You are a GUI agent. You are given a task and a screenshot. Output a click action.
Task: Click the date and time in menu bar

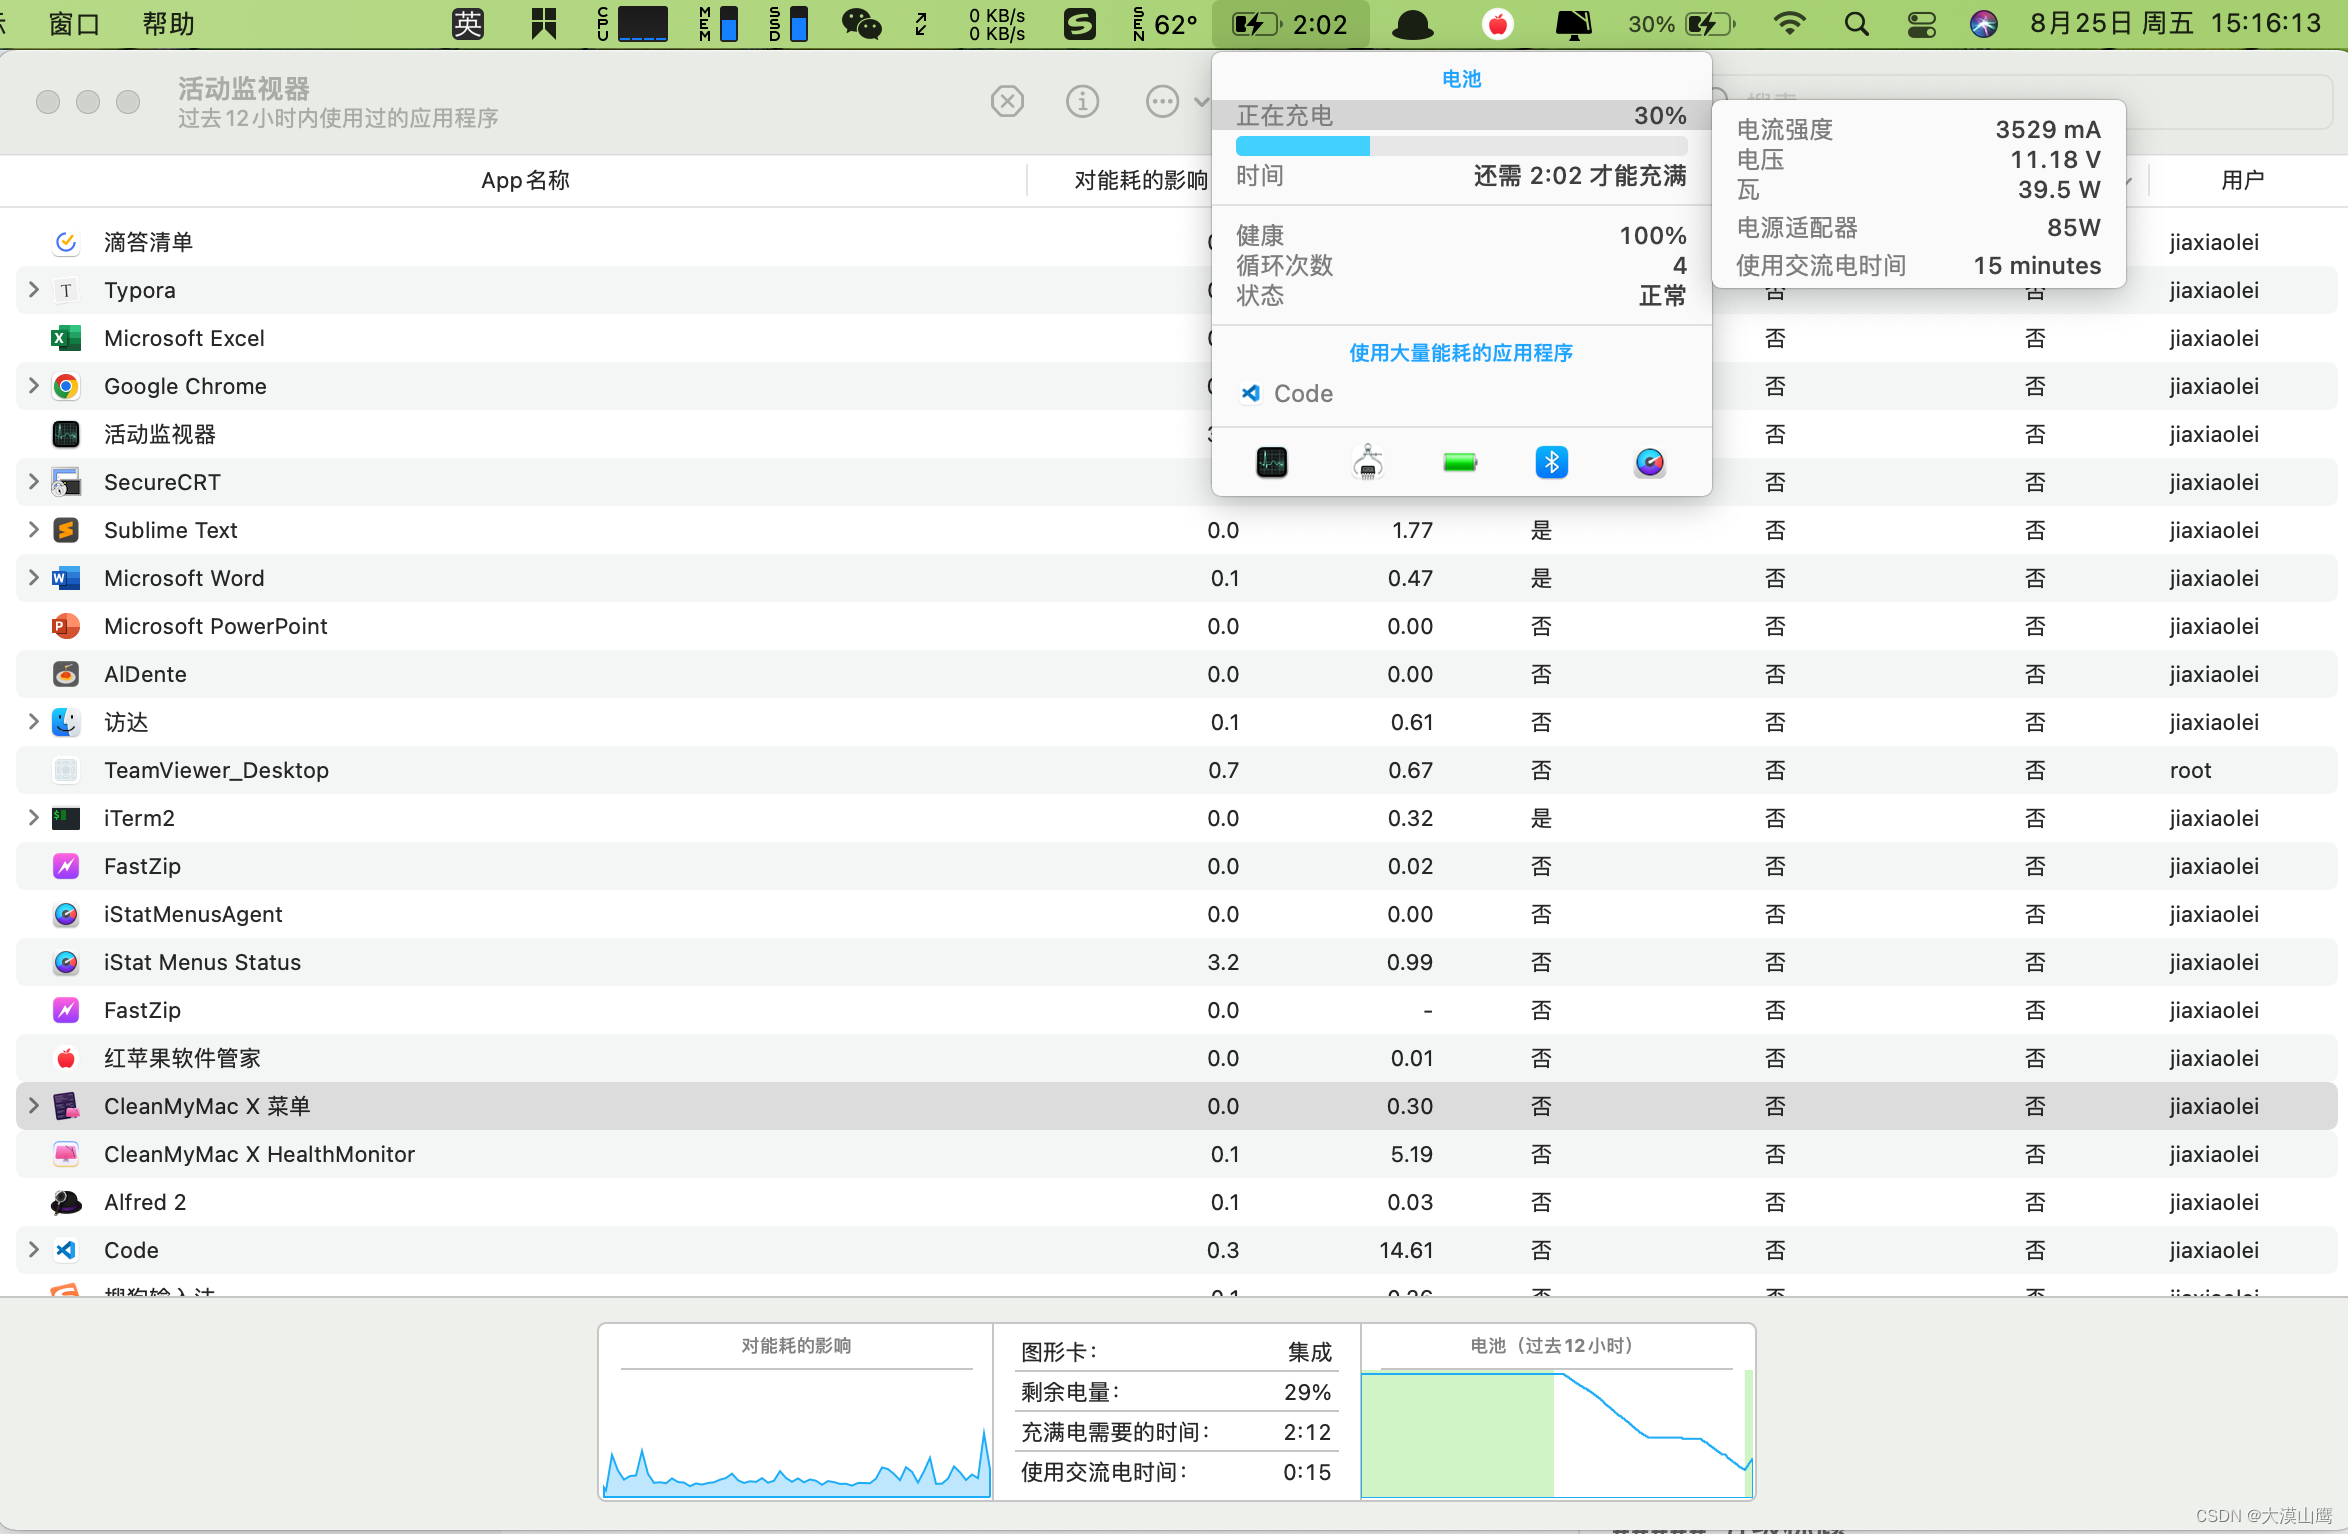pyautogui.click(x=2175, y=24)
